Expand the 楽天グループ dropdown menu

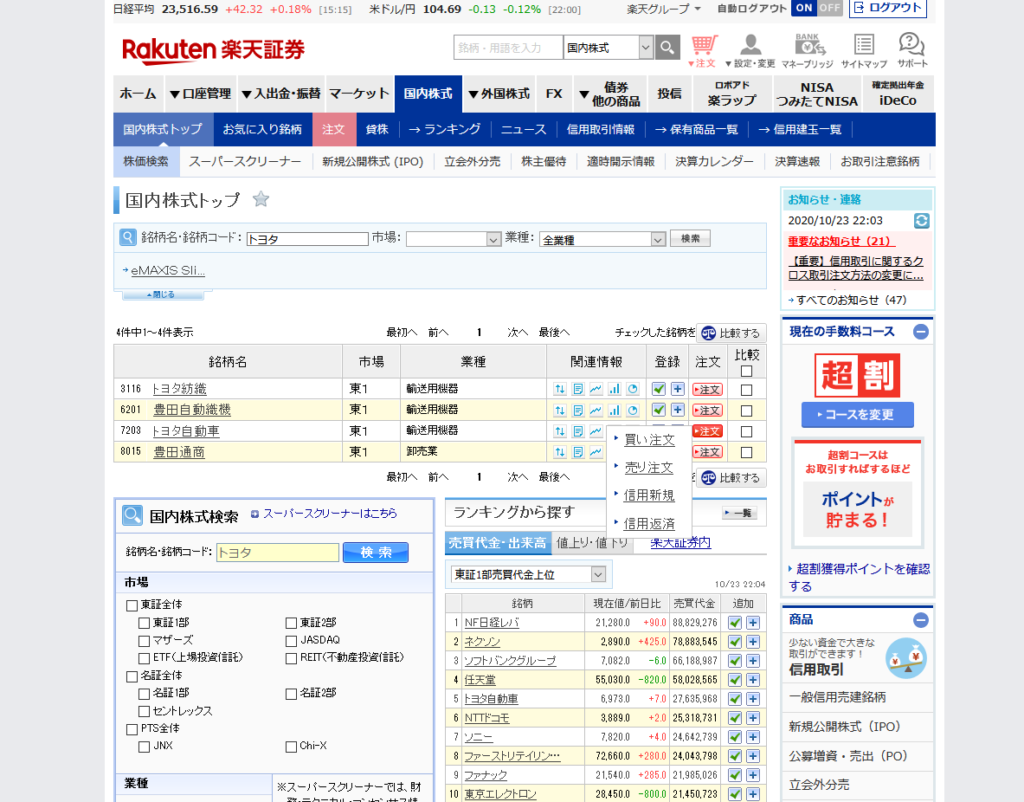click(664, 9)
